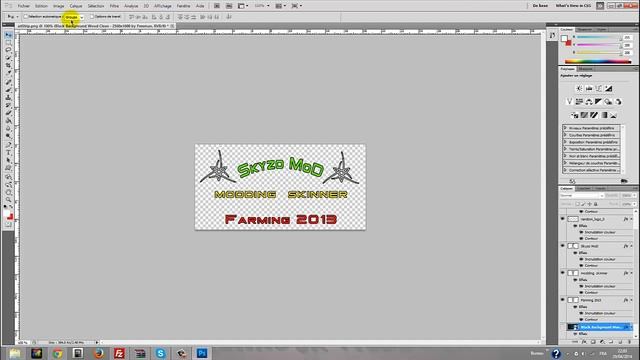Screen dimensions: 640x360
Task: Add a Curves adjustment via icon
Action: tap(599, 89)
